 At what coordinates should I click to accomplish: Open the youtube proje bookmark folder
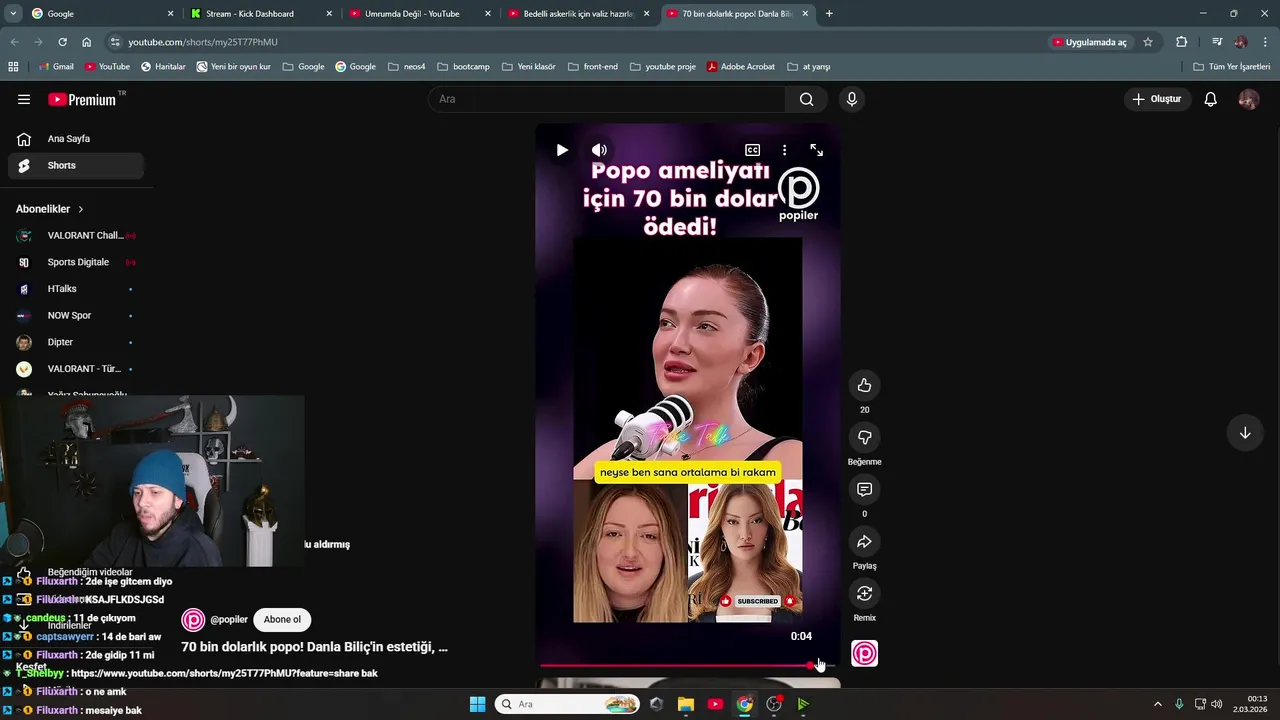click(662, 67)
